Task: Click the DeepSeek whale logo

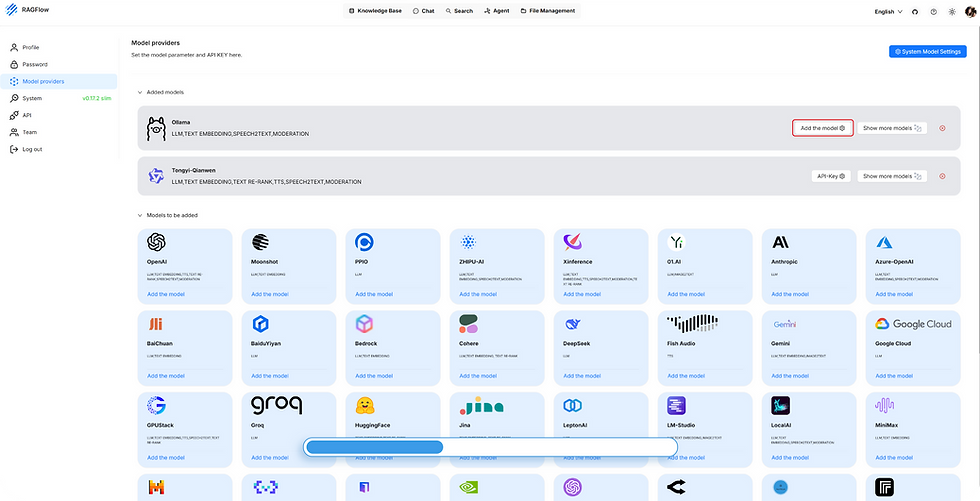Action: click(x=573, y=324)
